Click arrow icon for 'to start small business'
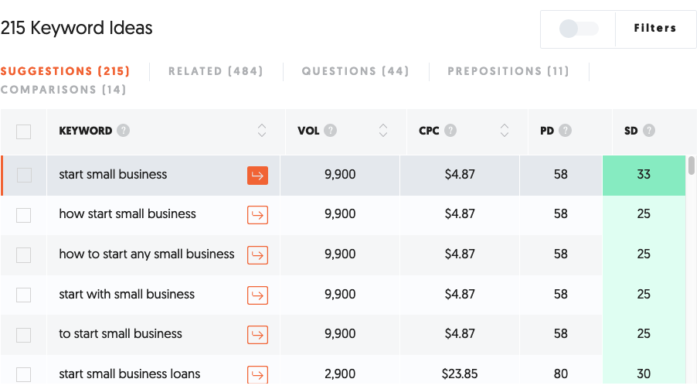Image resolution: width=700 pixels, height=389 pixels. pyautogui.click(x=258, y=335)
